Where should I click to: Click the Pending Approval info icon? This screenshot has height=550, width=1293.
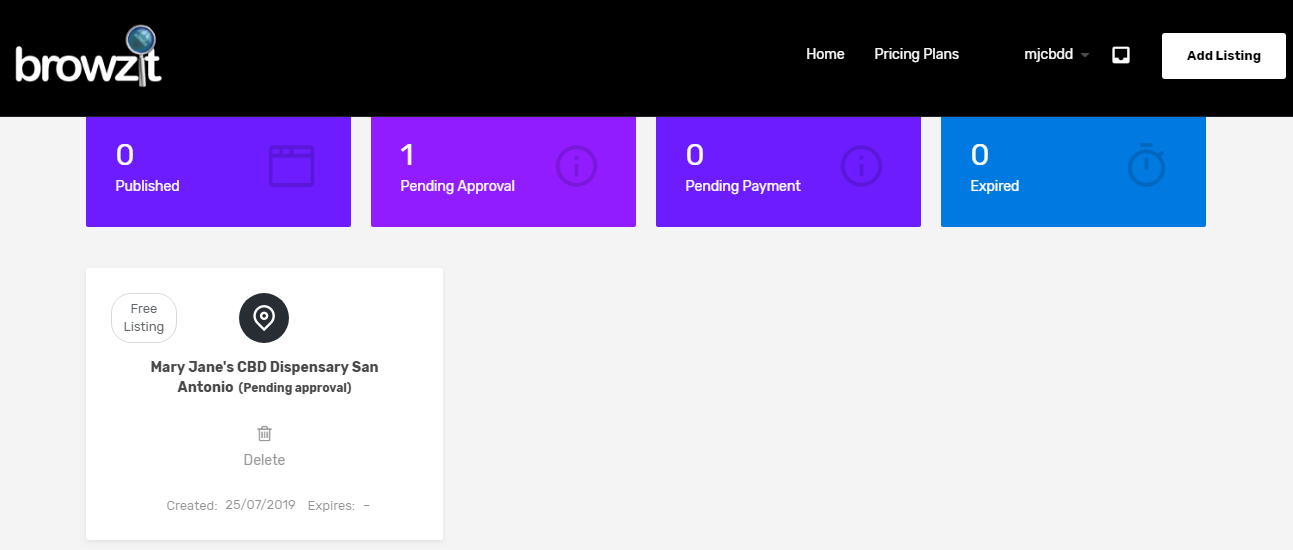576,166
